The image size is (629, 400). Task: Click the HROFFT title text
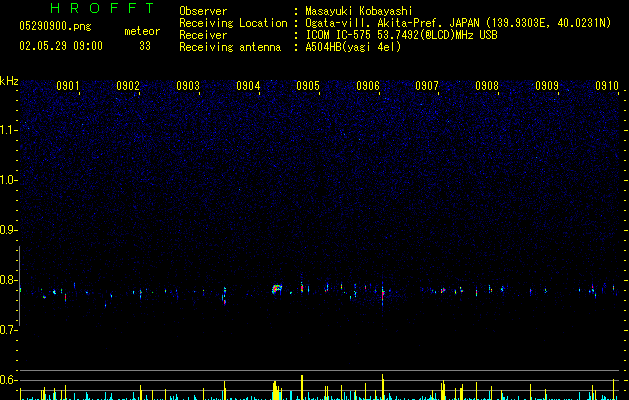point(102,8)
